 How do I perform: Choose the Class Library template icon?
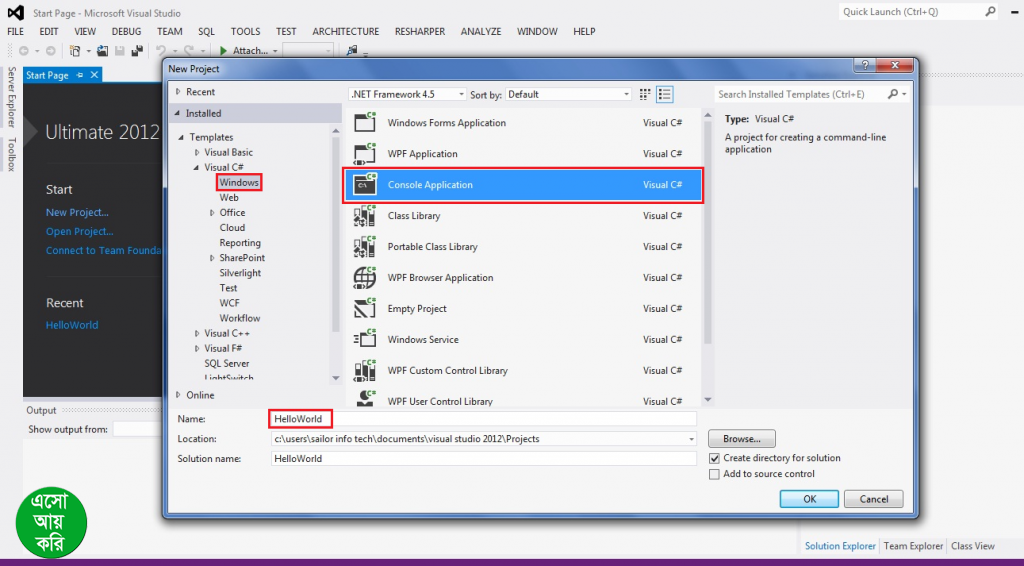coord(364,216)
